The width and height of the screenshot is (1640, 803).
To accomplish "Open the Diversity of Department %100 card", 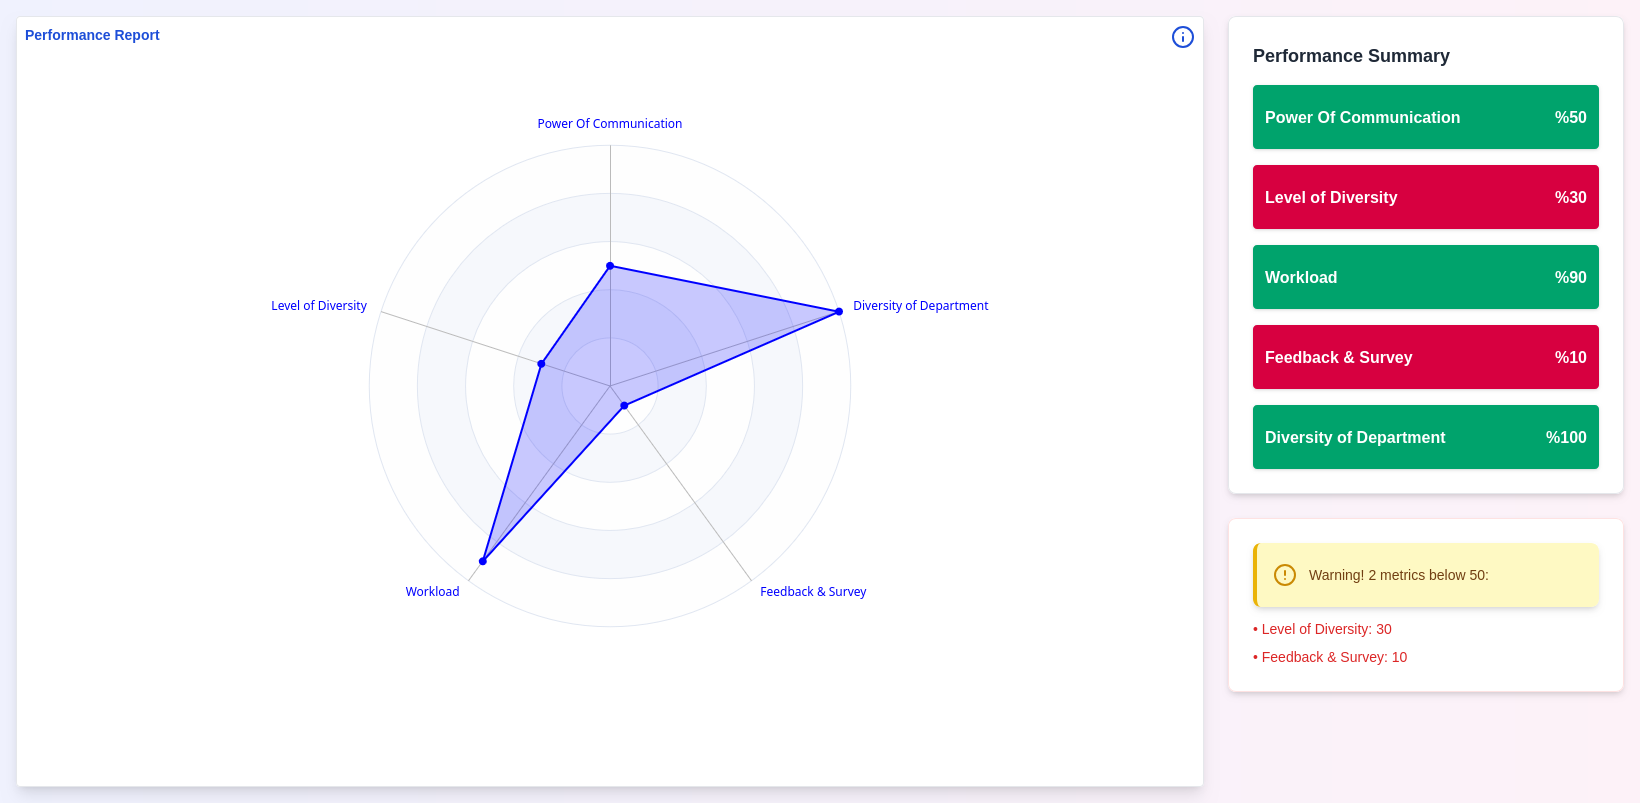I will [x=1425, y=437].
